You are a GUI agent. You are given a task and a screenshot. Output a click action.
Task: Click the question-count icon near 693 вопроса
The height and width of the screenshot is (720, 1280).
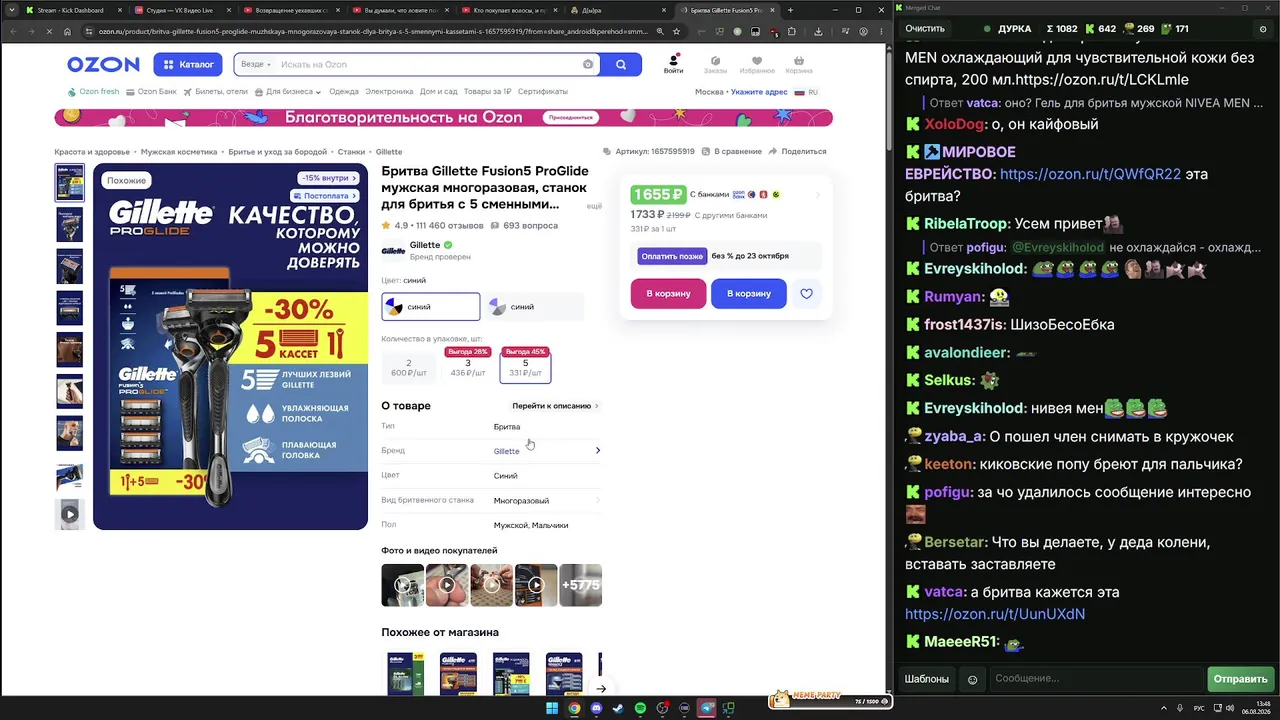(496, 226)
